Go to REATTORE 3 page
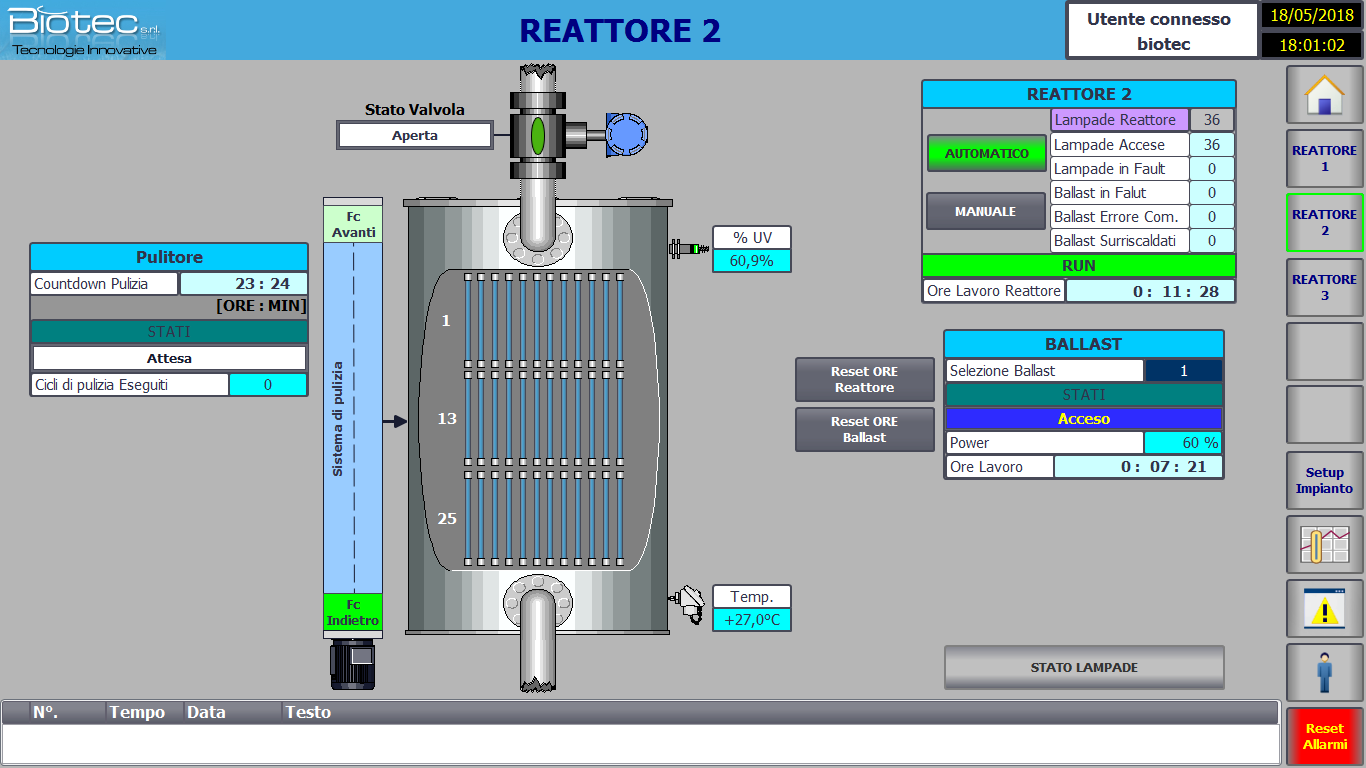1366x768 pixels. pyautogui.click(x=1324, y=287)
